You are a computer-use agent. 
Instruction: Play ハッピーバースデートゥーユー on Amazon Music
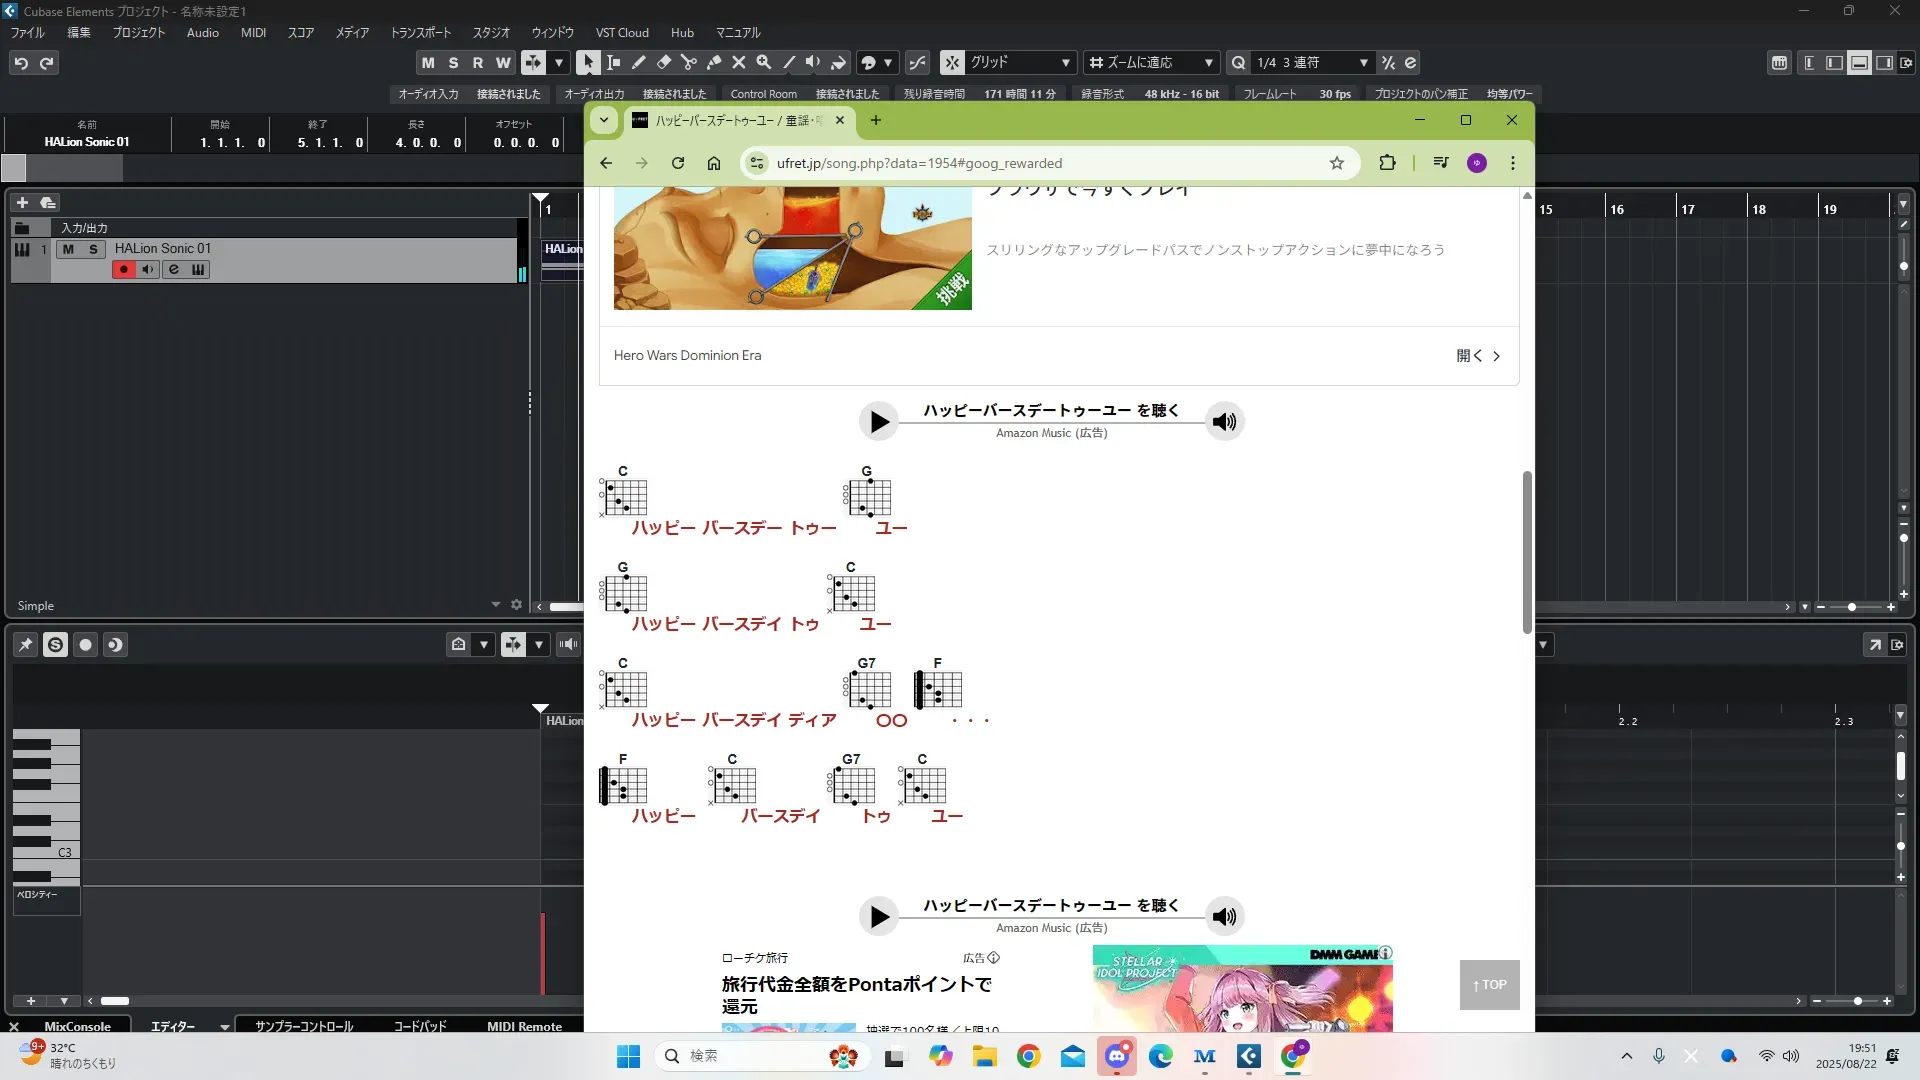tap(879, 421)
